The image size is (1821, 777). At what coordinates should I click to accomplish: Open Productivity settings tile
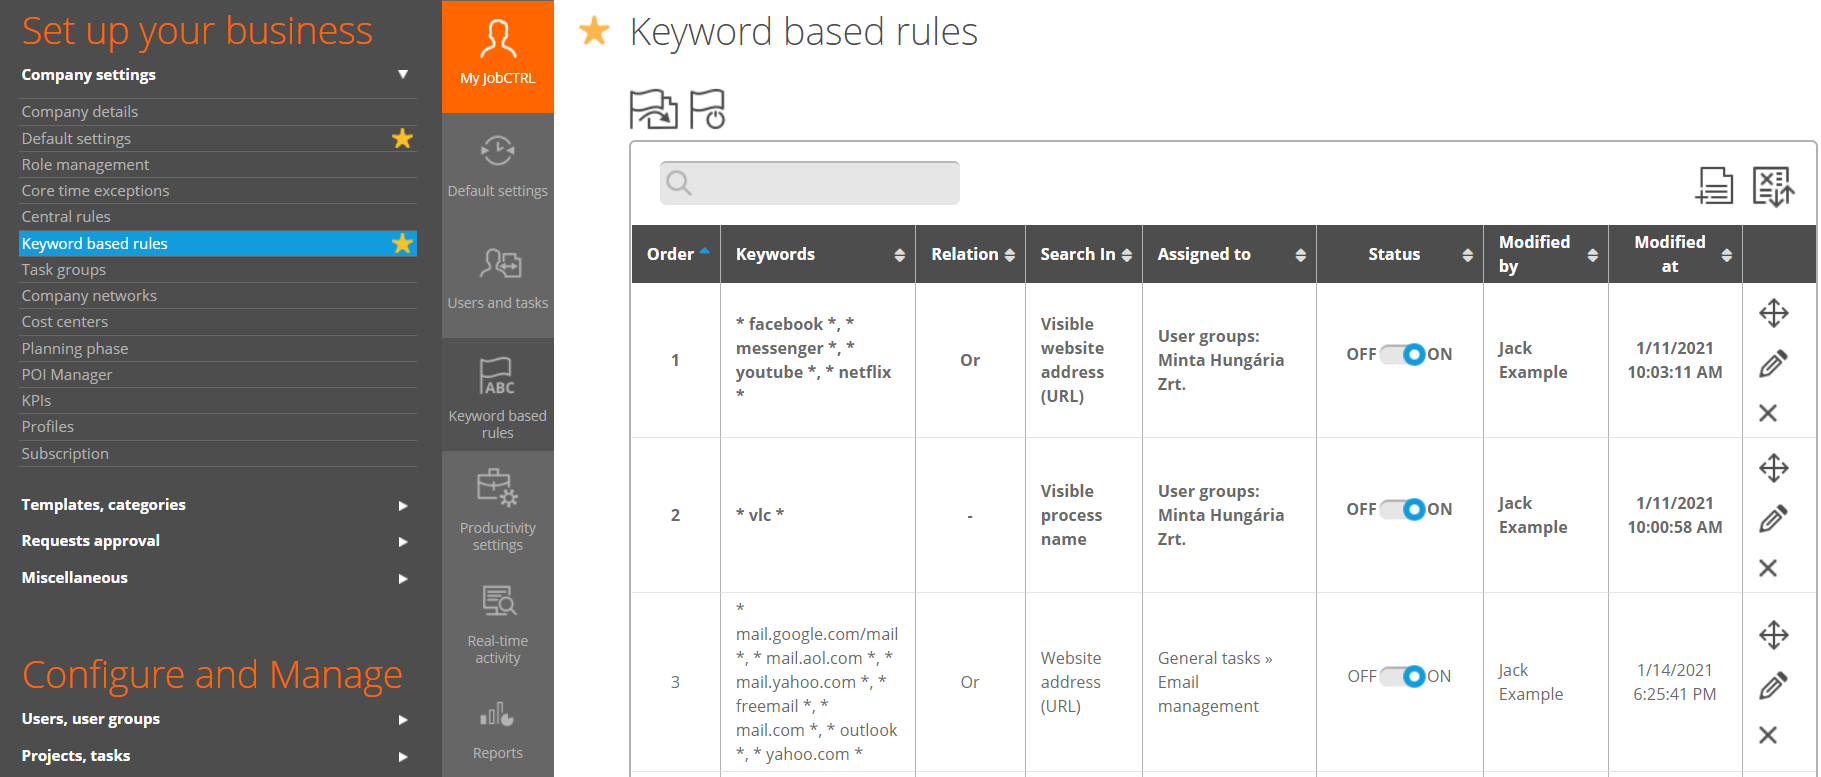pyautogui.click(x=497, y=508)
